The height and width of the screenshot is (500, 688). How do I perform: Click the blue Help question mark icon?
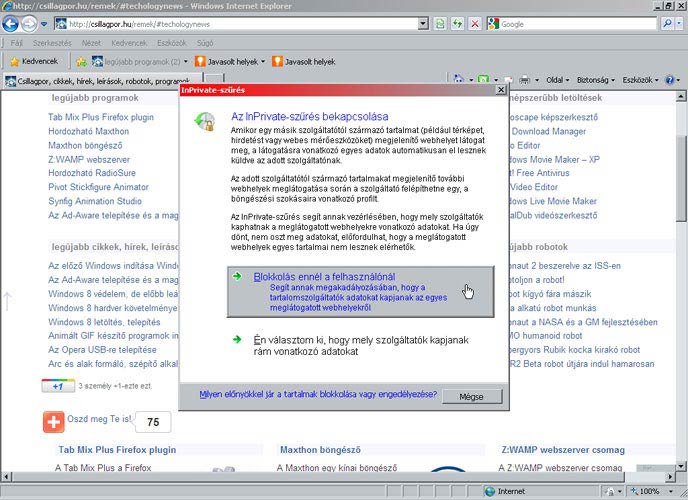coord(669,80)
